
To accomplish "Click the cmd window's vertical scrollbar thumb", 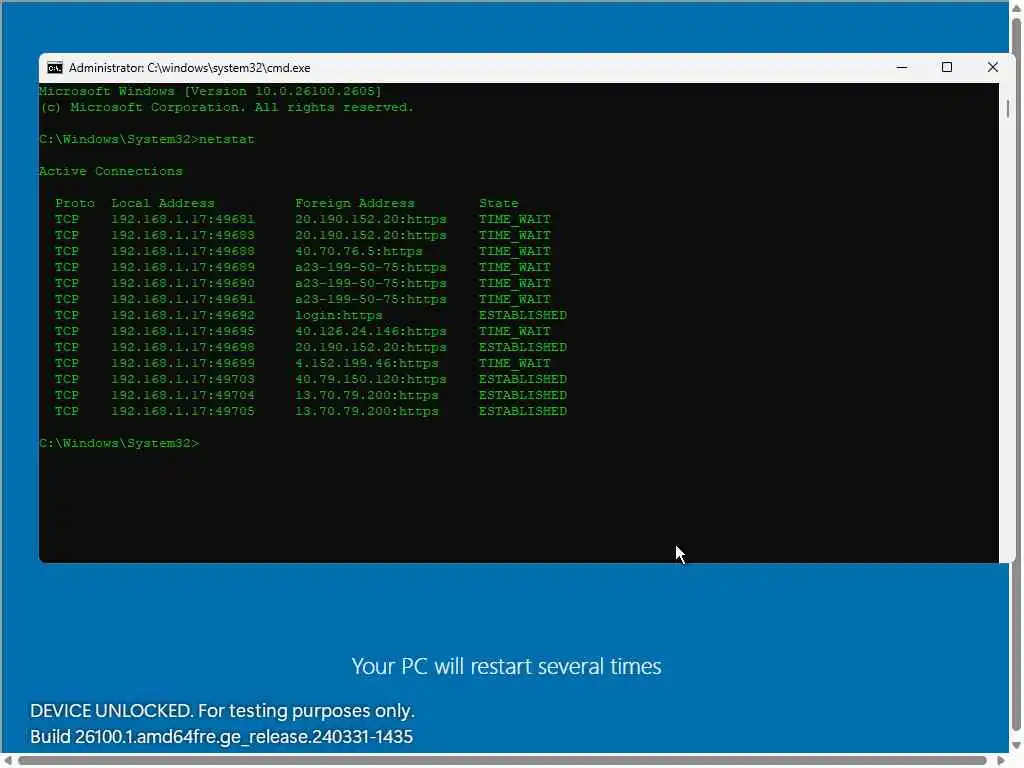I will point(1008,108).
